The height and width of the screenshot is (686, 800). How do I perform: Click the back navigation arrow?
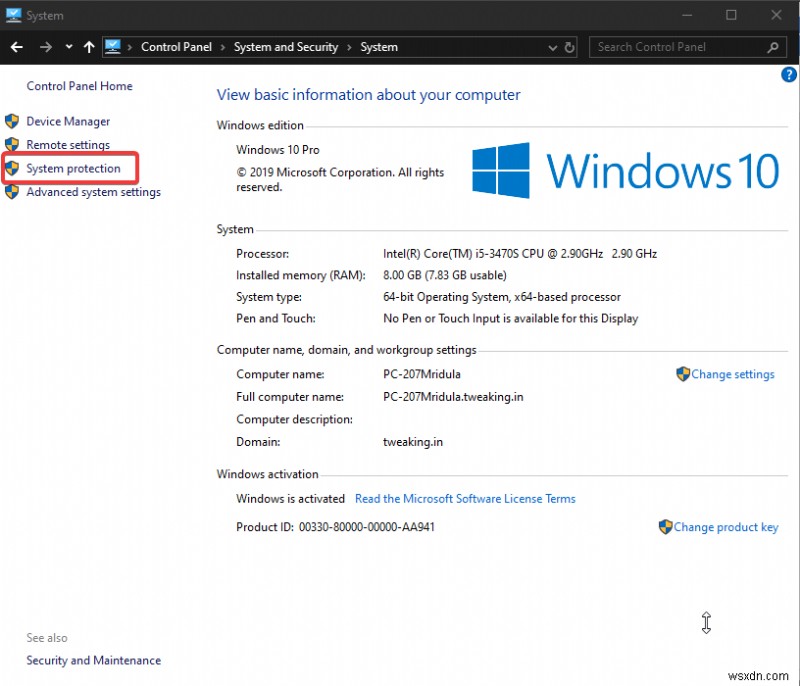(16, 46)
